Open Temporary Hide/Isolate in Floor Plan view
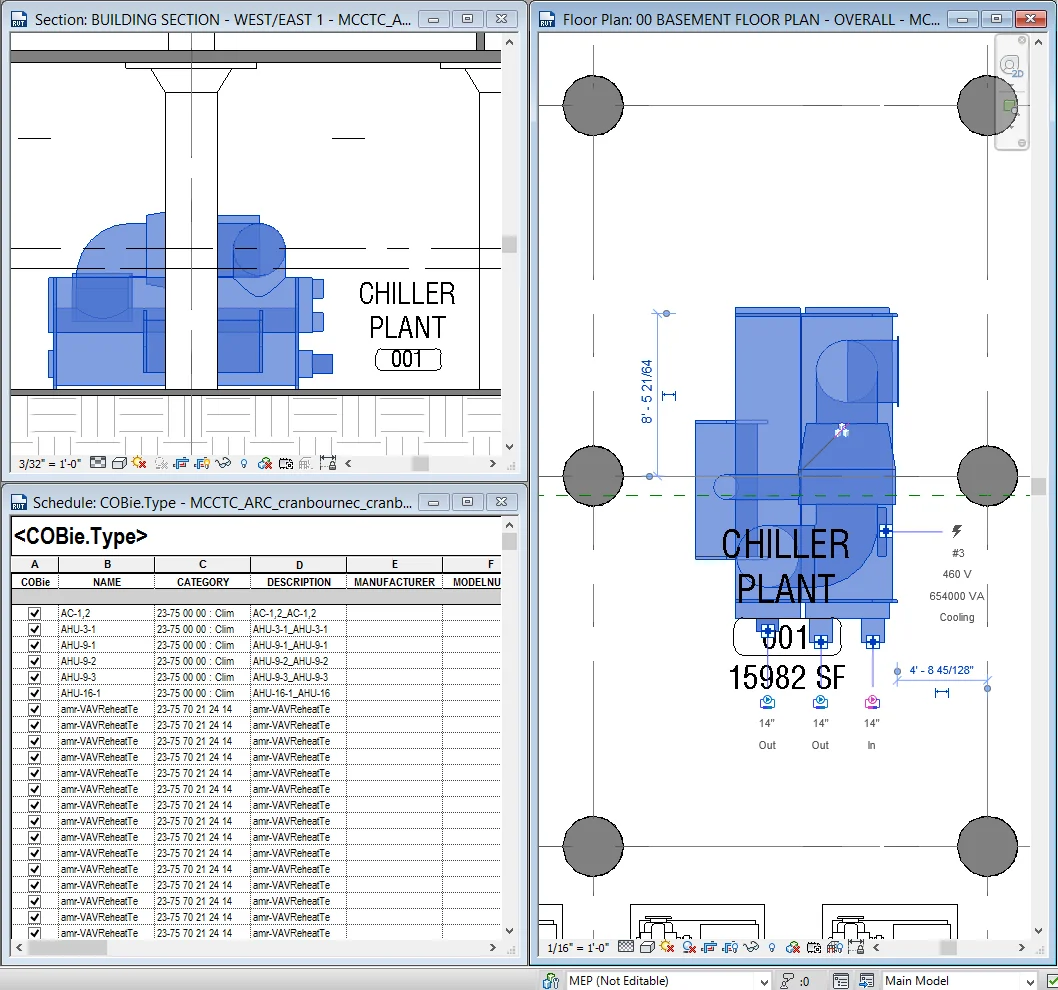Image resolution: width=1058 pixels, height=990 pixels. 751,947
